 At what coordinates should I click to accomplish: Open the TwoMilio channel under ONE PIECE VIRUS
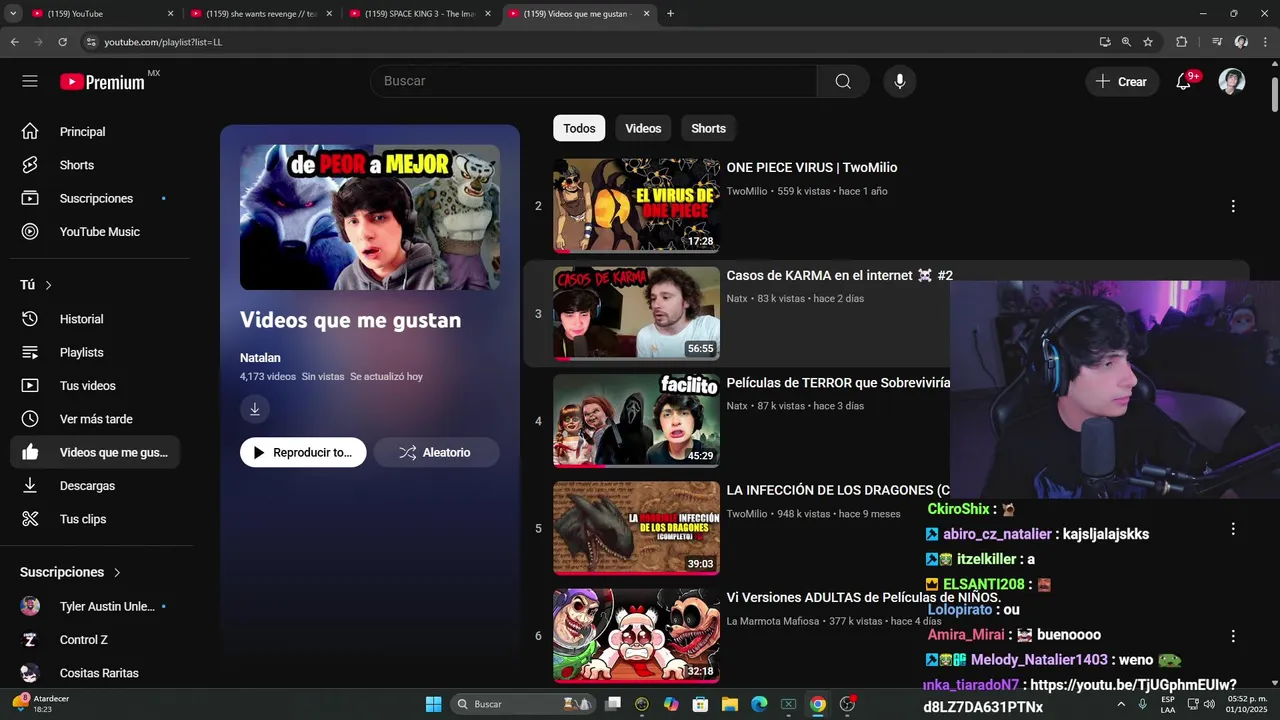(x=747, y=191)
